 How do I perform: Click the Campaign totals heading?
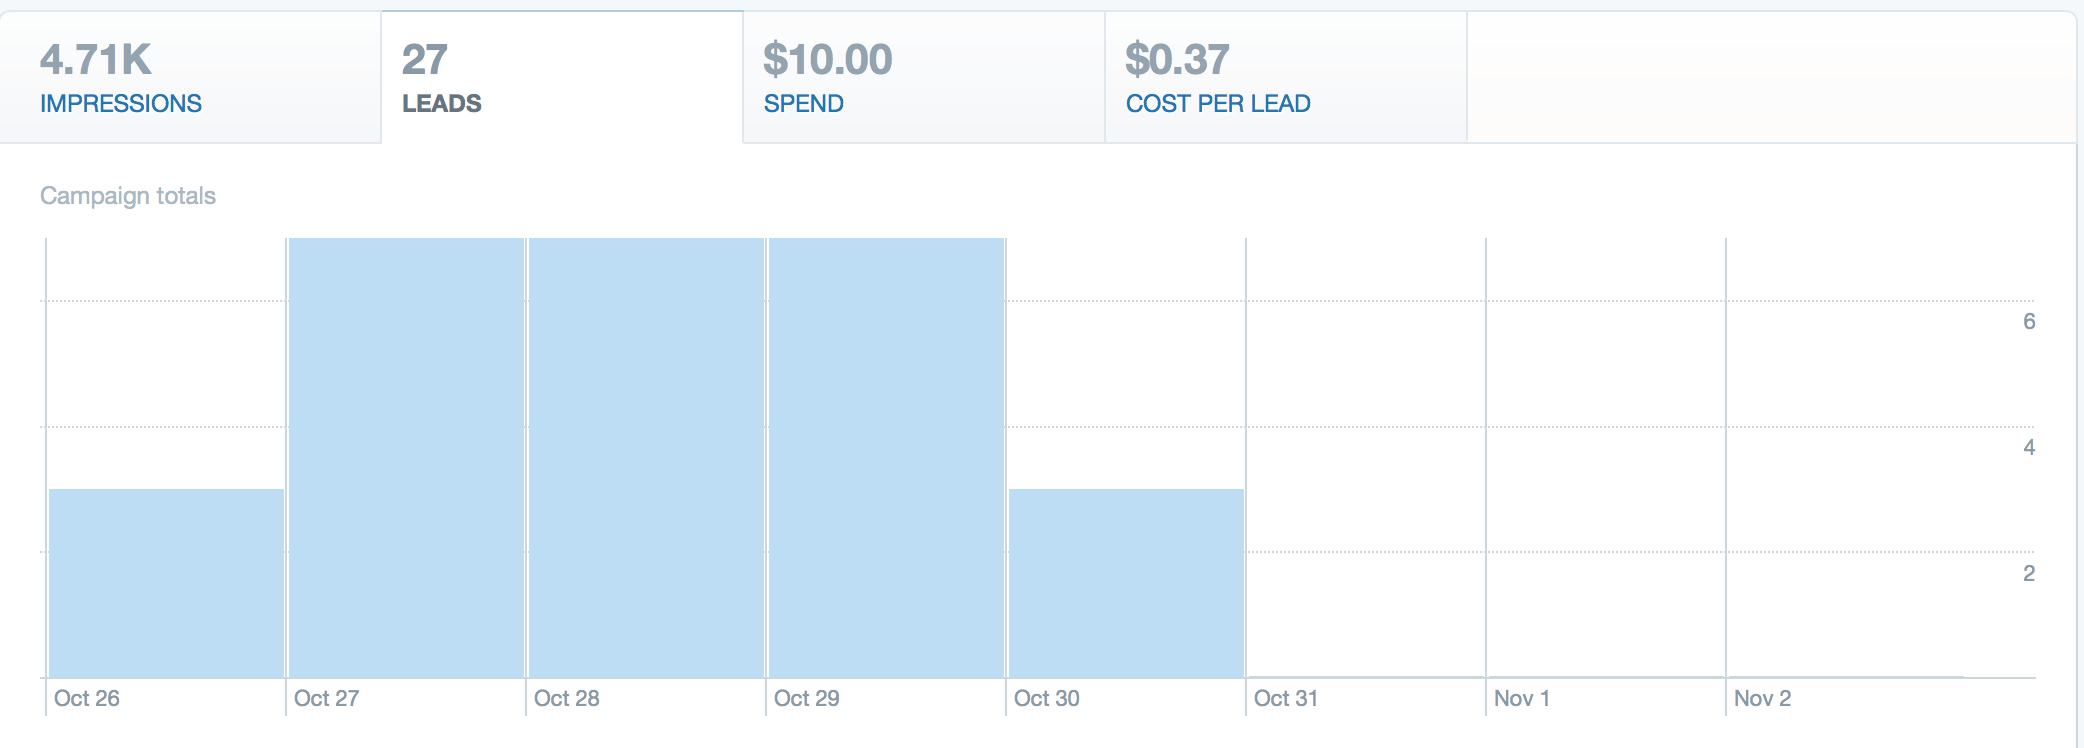point(128,196)
